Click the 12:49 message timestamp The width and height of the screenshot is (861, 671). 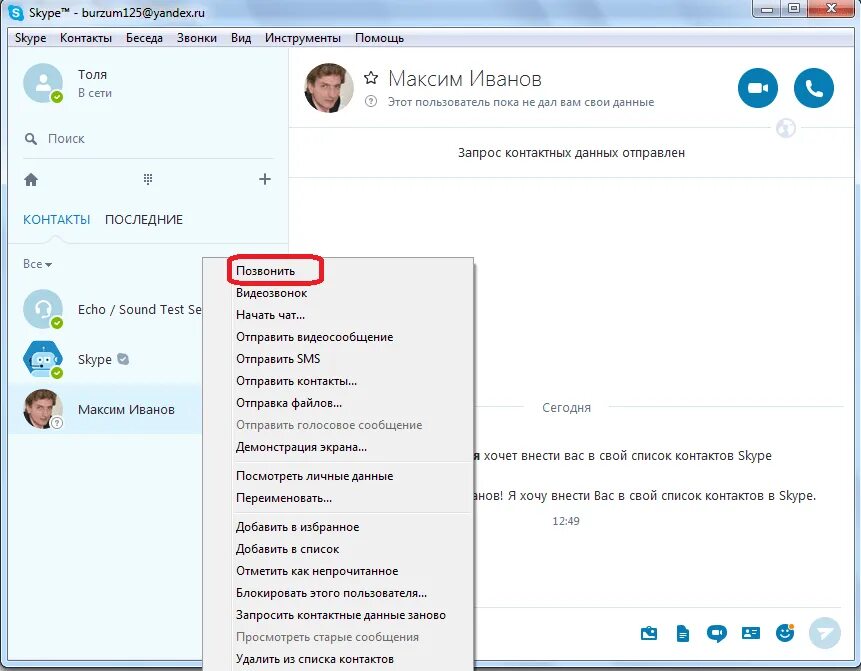pos(566,521)
